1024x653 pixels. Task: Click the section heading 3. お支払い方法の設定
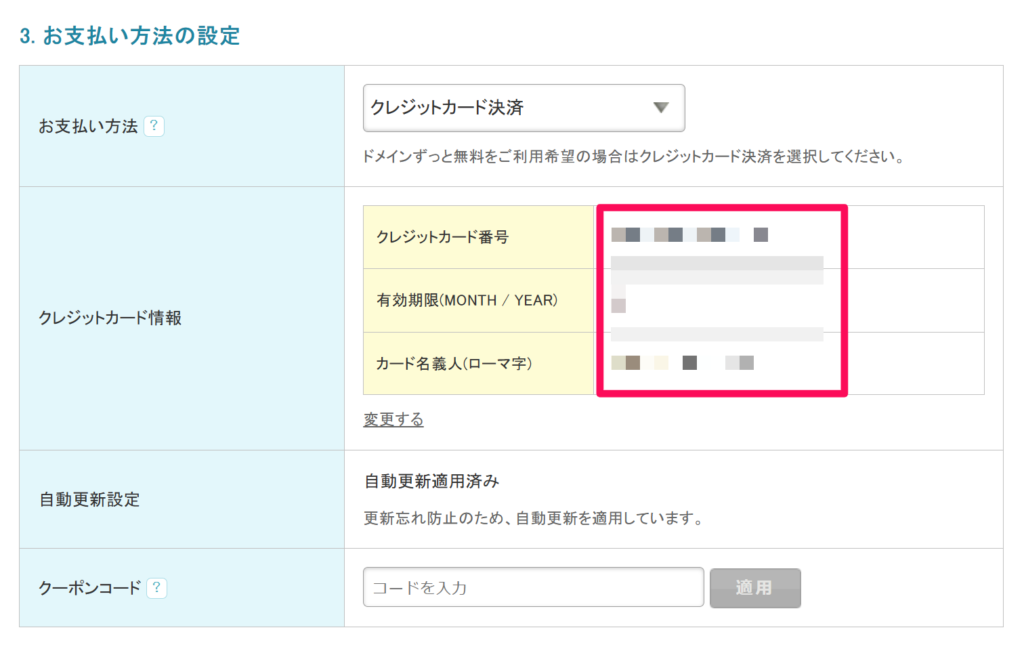point(130,34)
